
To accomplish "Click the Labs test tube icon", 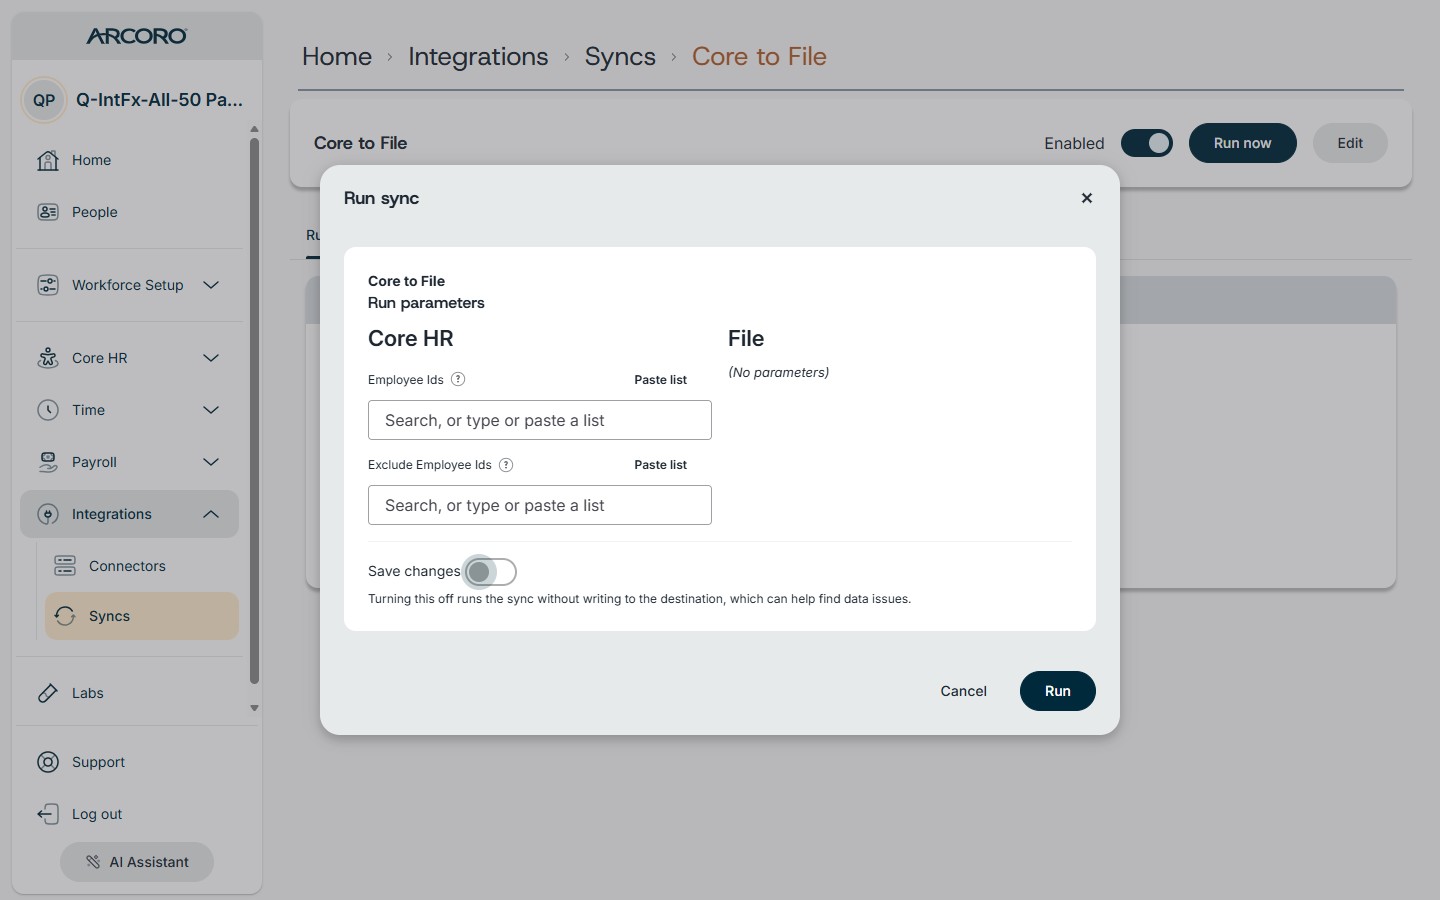I will click(48, 693).
